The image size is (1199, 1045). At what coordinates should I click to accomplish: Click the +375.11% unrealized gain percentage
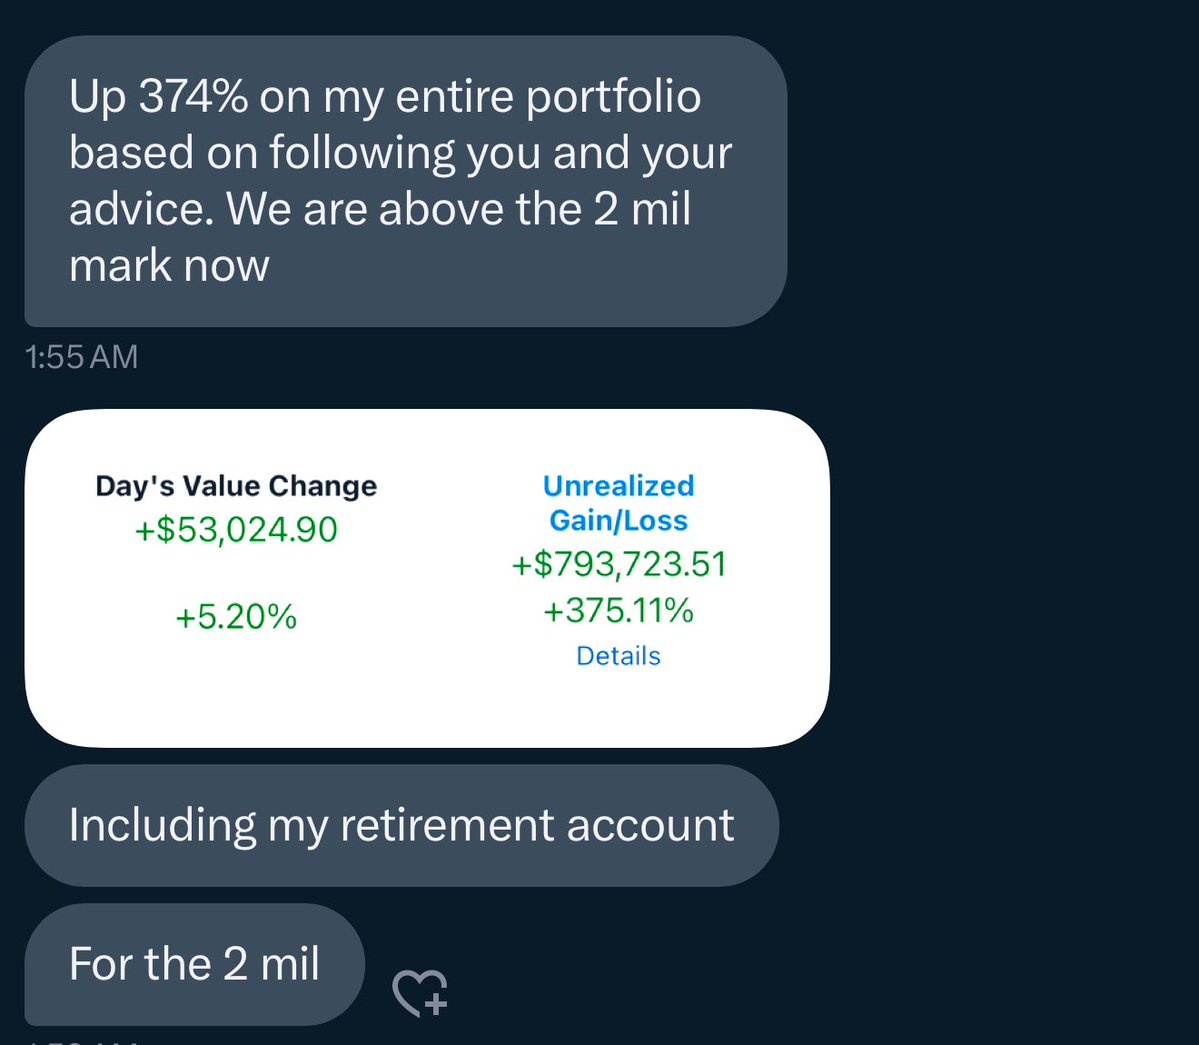[618, 610]
